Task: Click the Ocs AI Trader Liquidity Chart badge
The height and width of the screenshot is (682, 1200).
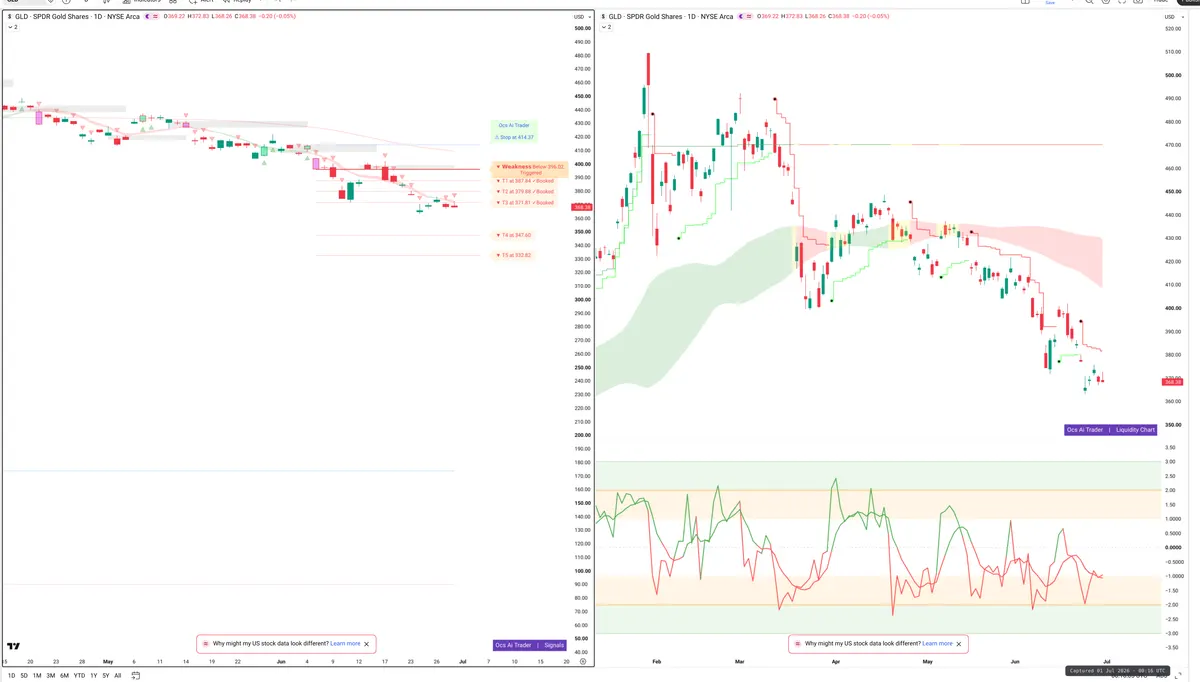Action: point(1111,430)
